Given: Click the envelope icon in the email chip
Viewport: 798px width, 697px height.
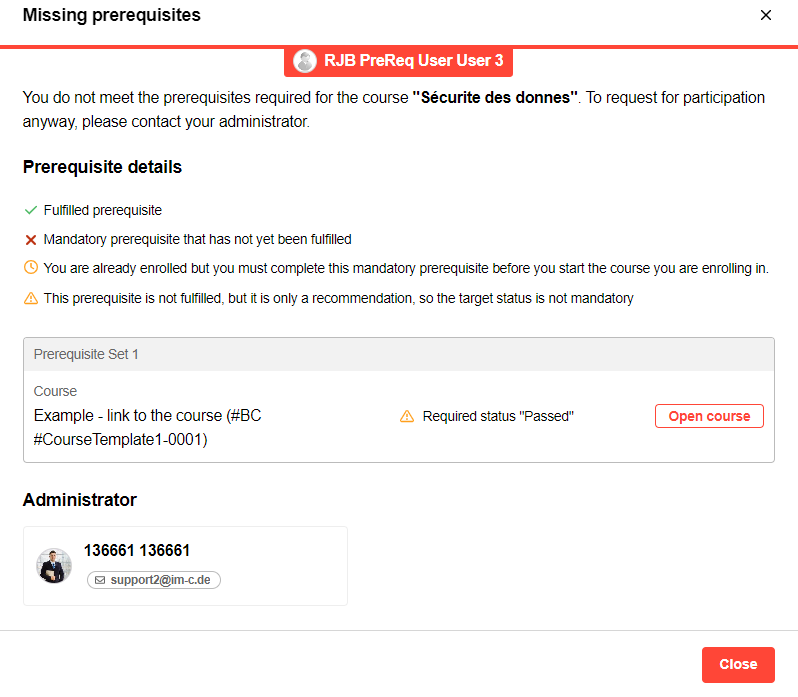Looking at the screenshot, I should [99, 580].
